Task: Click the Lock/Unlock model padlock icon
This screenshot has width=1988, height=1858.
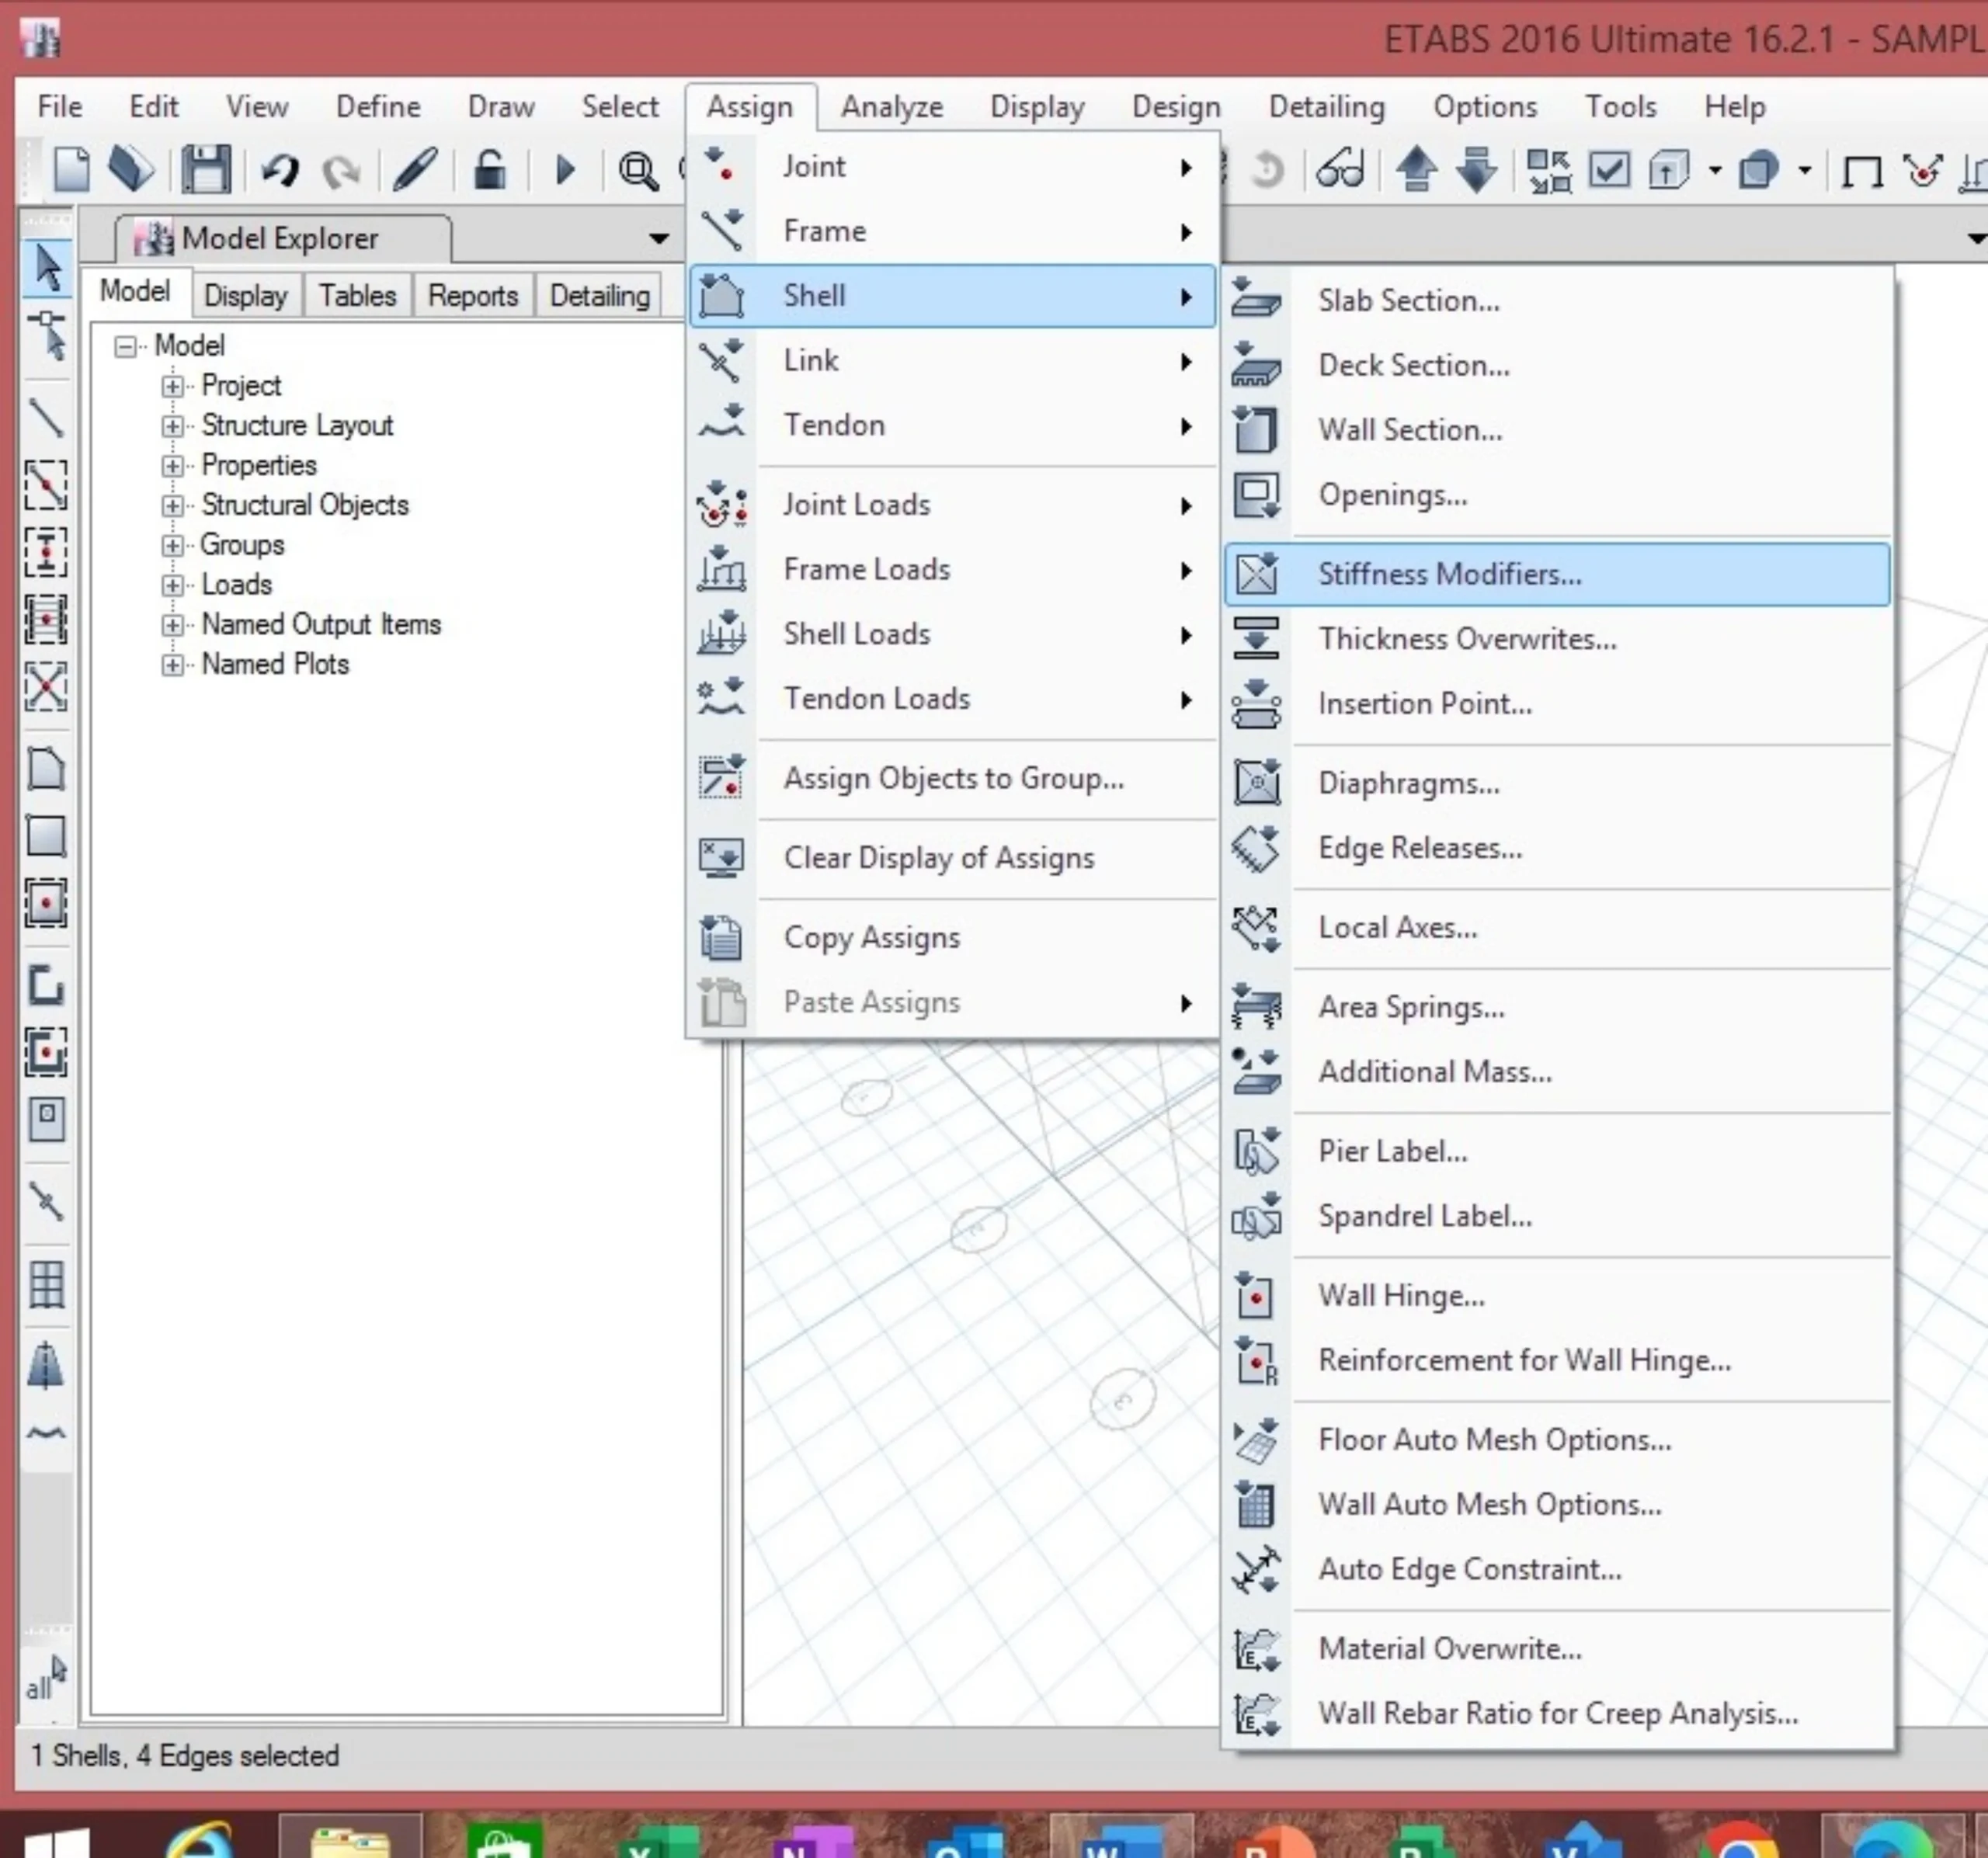Action: tap(489, 169)
